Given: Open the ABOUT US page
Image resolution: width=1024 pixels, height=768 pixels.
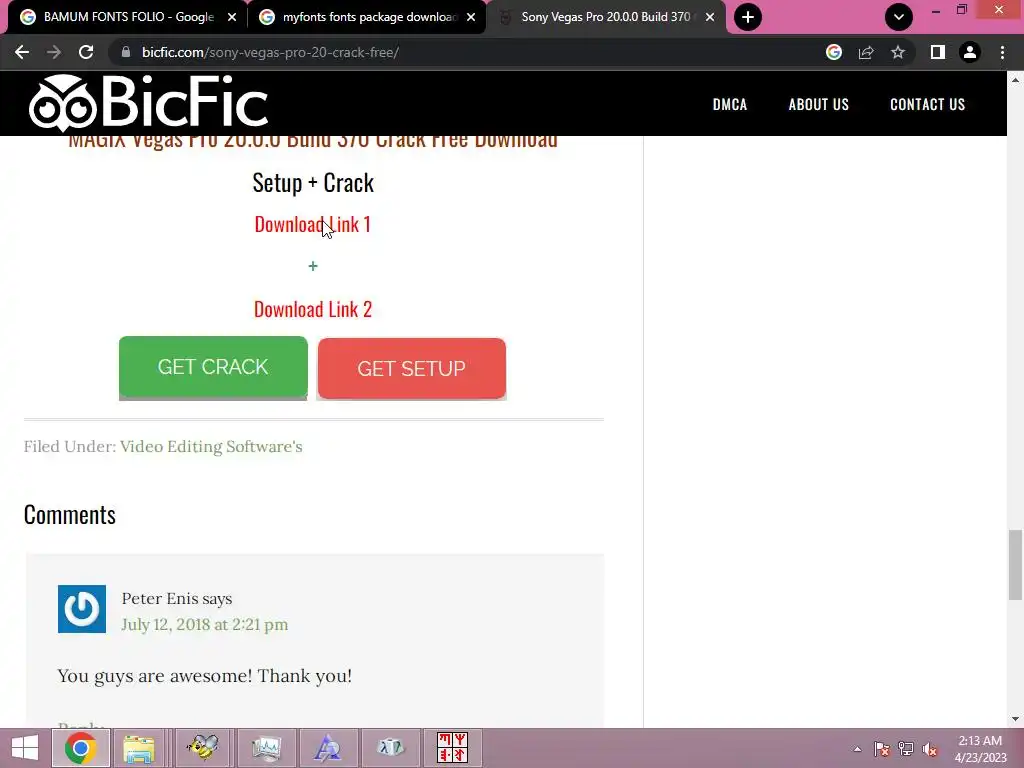Looking at the screenshot, I should pos(818,104).
